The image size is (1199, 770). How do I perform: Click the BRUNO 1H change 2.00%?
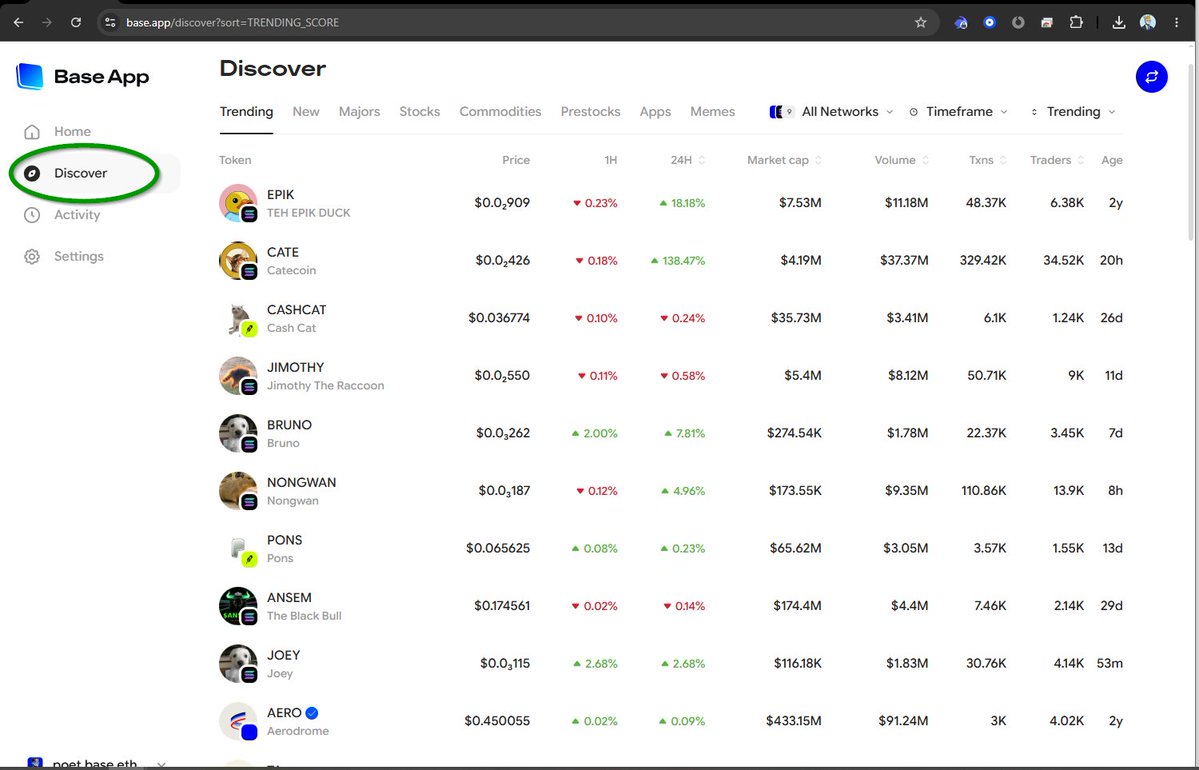(594, 434)
